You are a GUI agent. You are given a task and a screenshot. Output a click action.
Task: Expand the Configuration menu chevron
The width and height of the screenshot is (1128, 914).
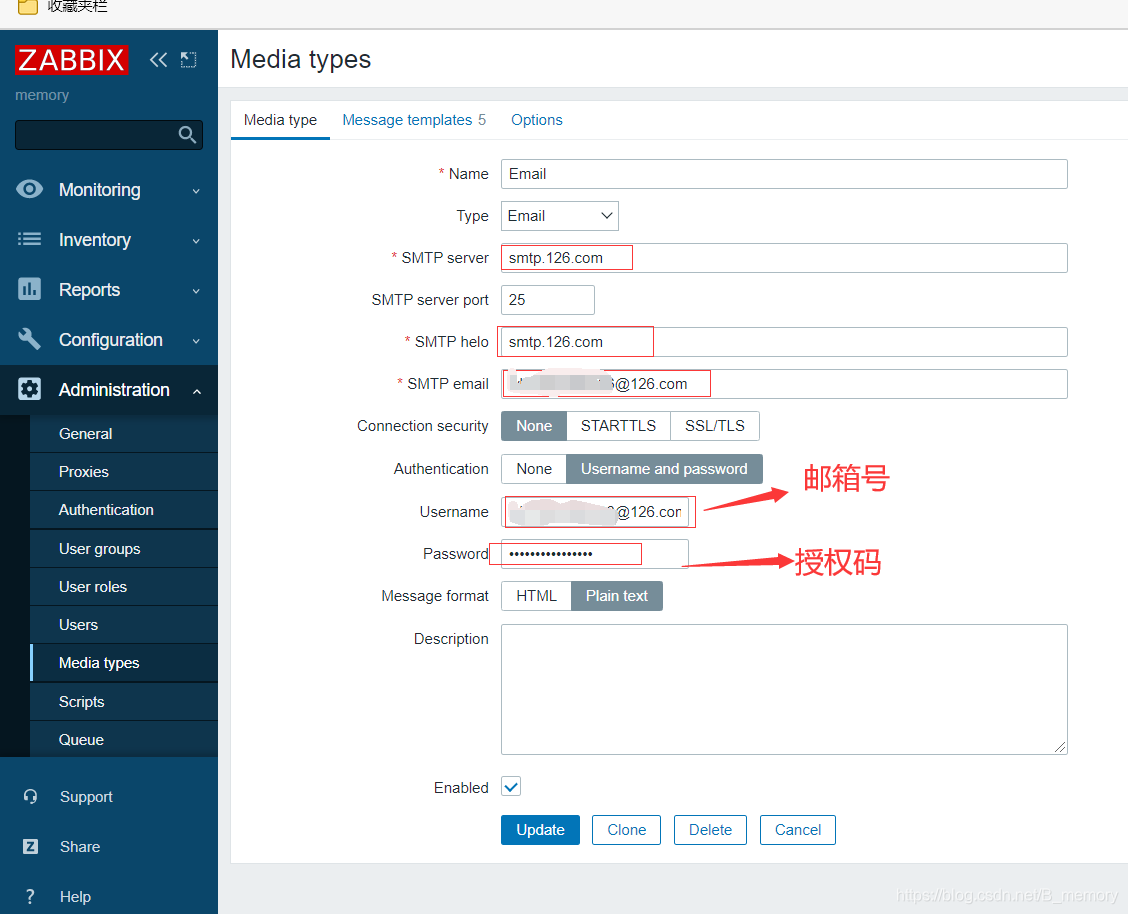196,341
